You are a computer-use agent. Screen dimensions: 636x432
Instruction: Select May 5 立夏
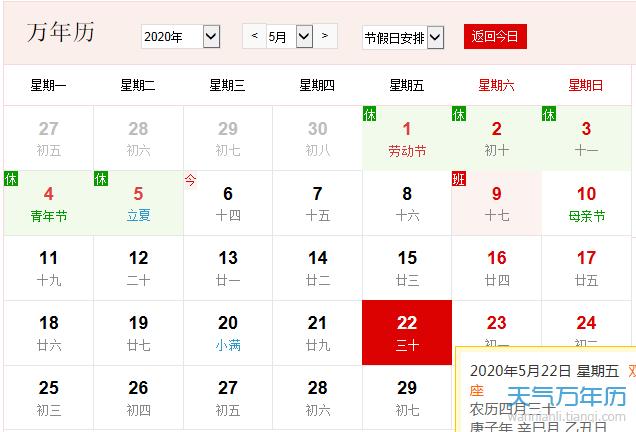point(138,203)
